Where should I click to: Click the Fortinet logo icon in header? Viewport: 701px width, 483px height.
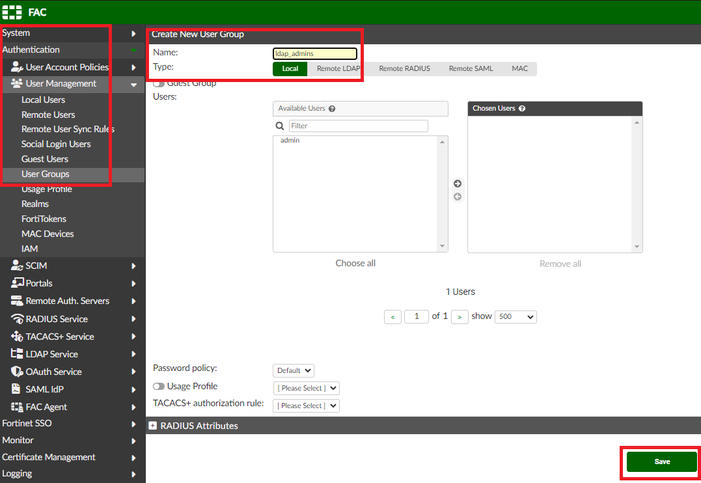[x=12, y=12]
